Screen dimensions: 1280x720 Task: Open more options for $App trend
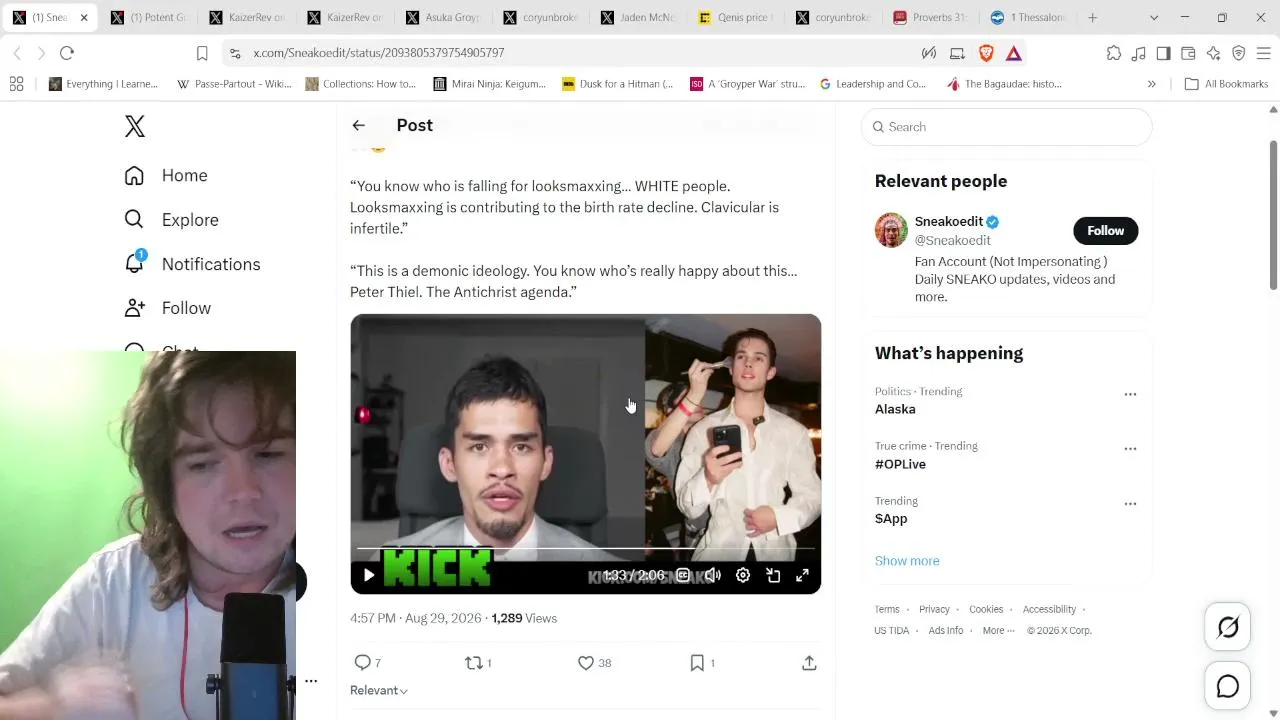[1130, 504]
